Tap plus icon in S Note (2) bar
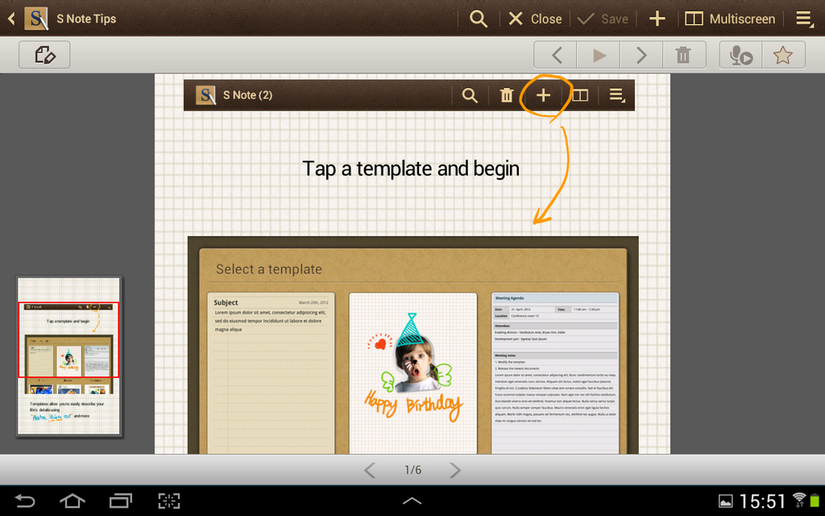Screen dimensions: 825x516 coord(543,95)
